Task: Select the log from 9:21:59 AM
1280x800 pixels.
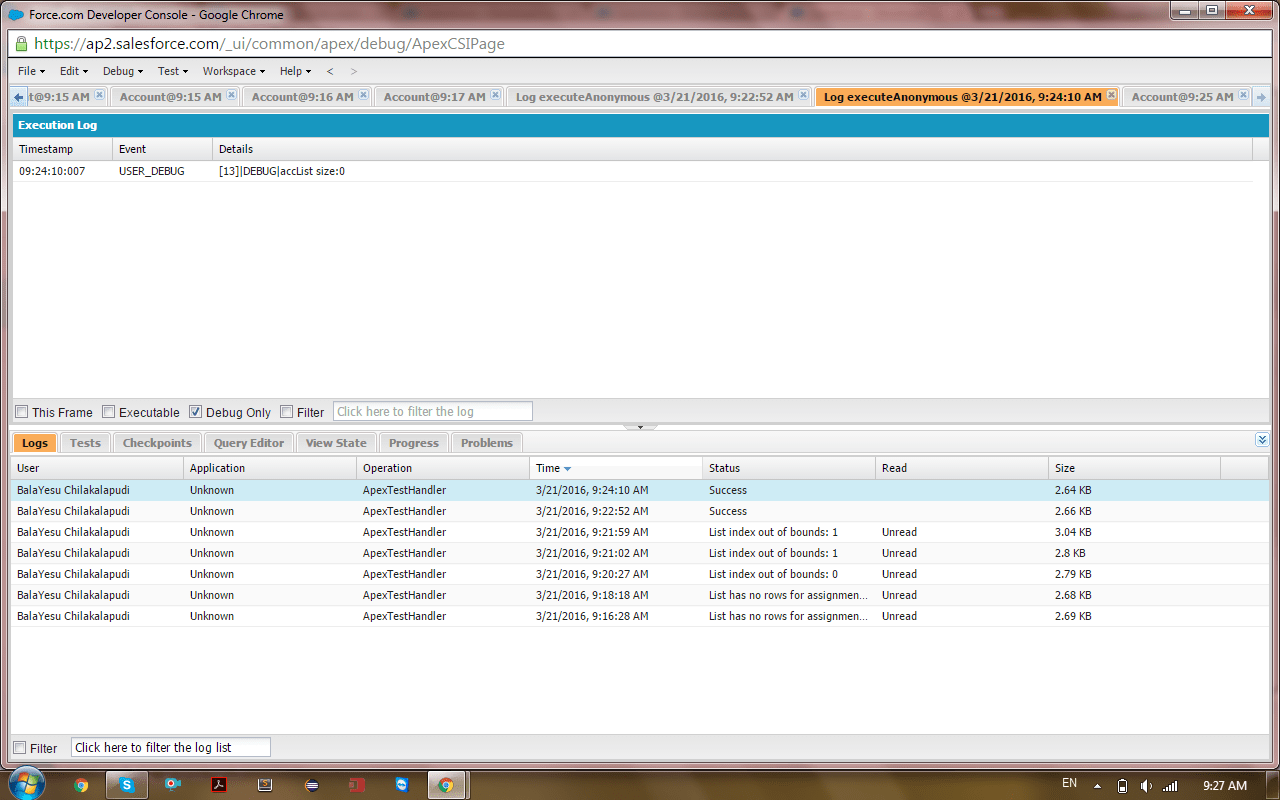Action: pos(640,532)
